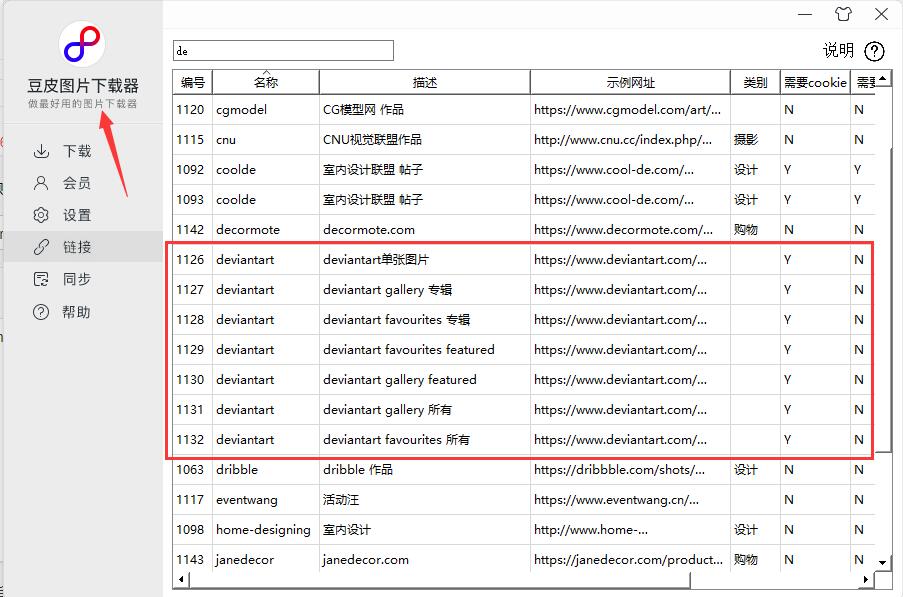The image size is (903, 597).
Task: Click the 摄影 category cell in cnu row
Action: pos(755,139)
